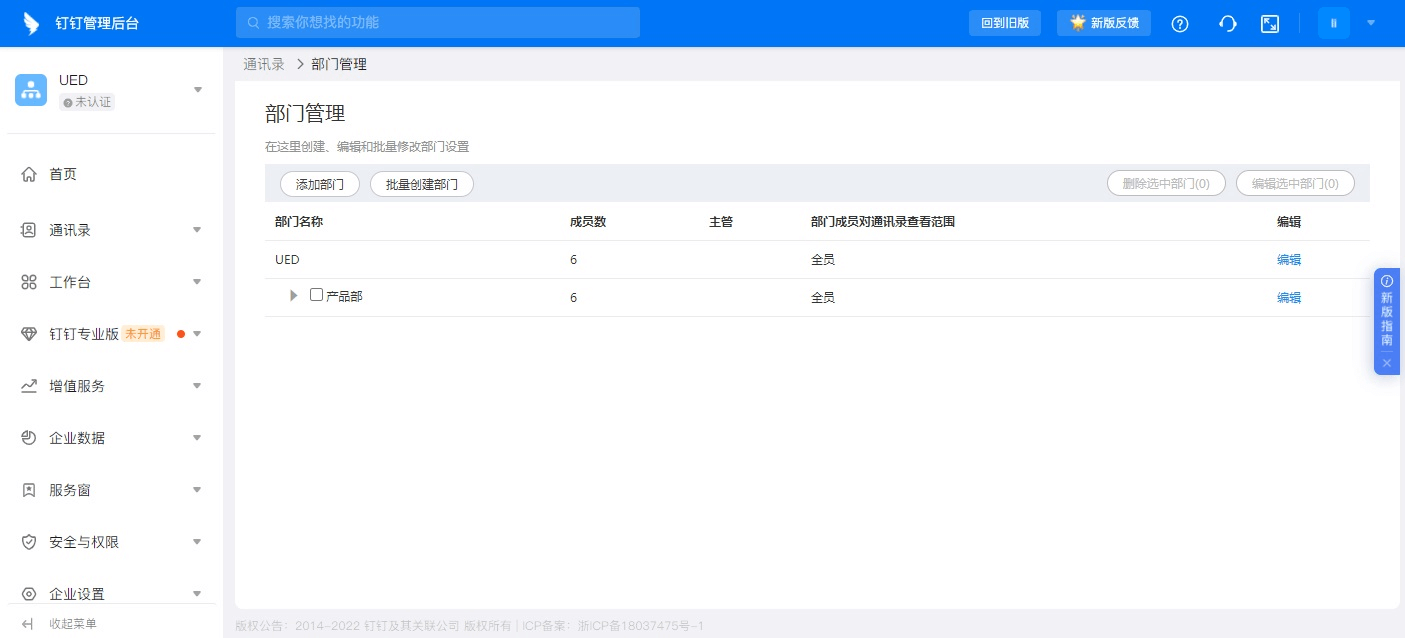The image size is (1405, 638).
Task: Click the 企业数据 pie chart icon
Action: (x=29, y=438)
